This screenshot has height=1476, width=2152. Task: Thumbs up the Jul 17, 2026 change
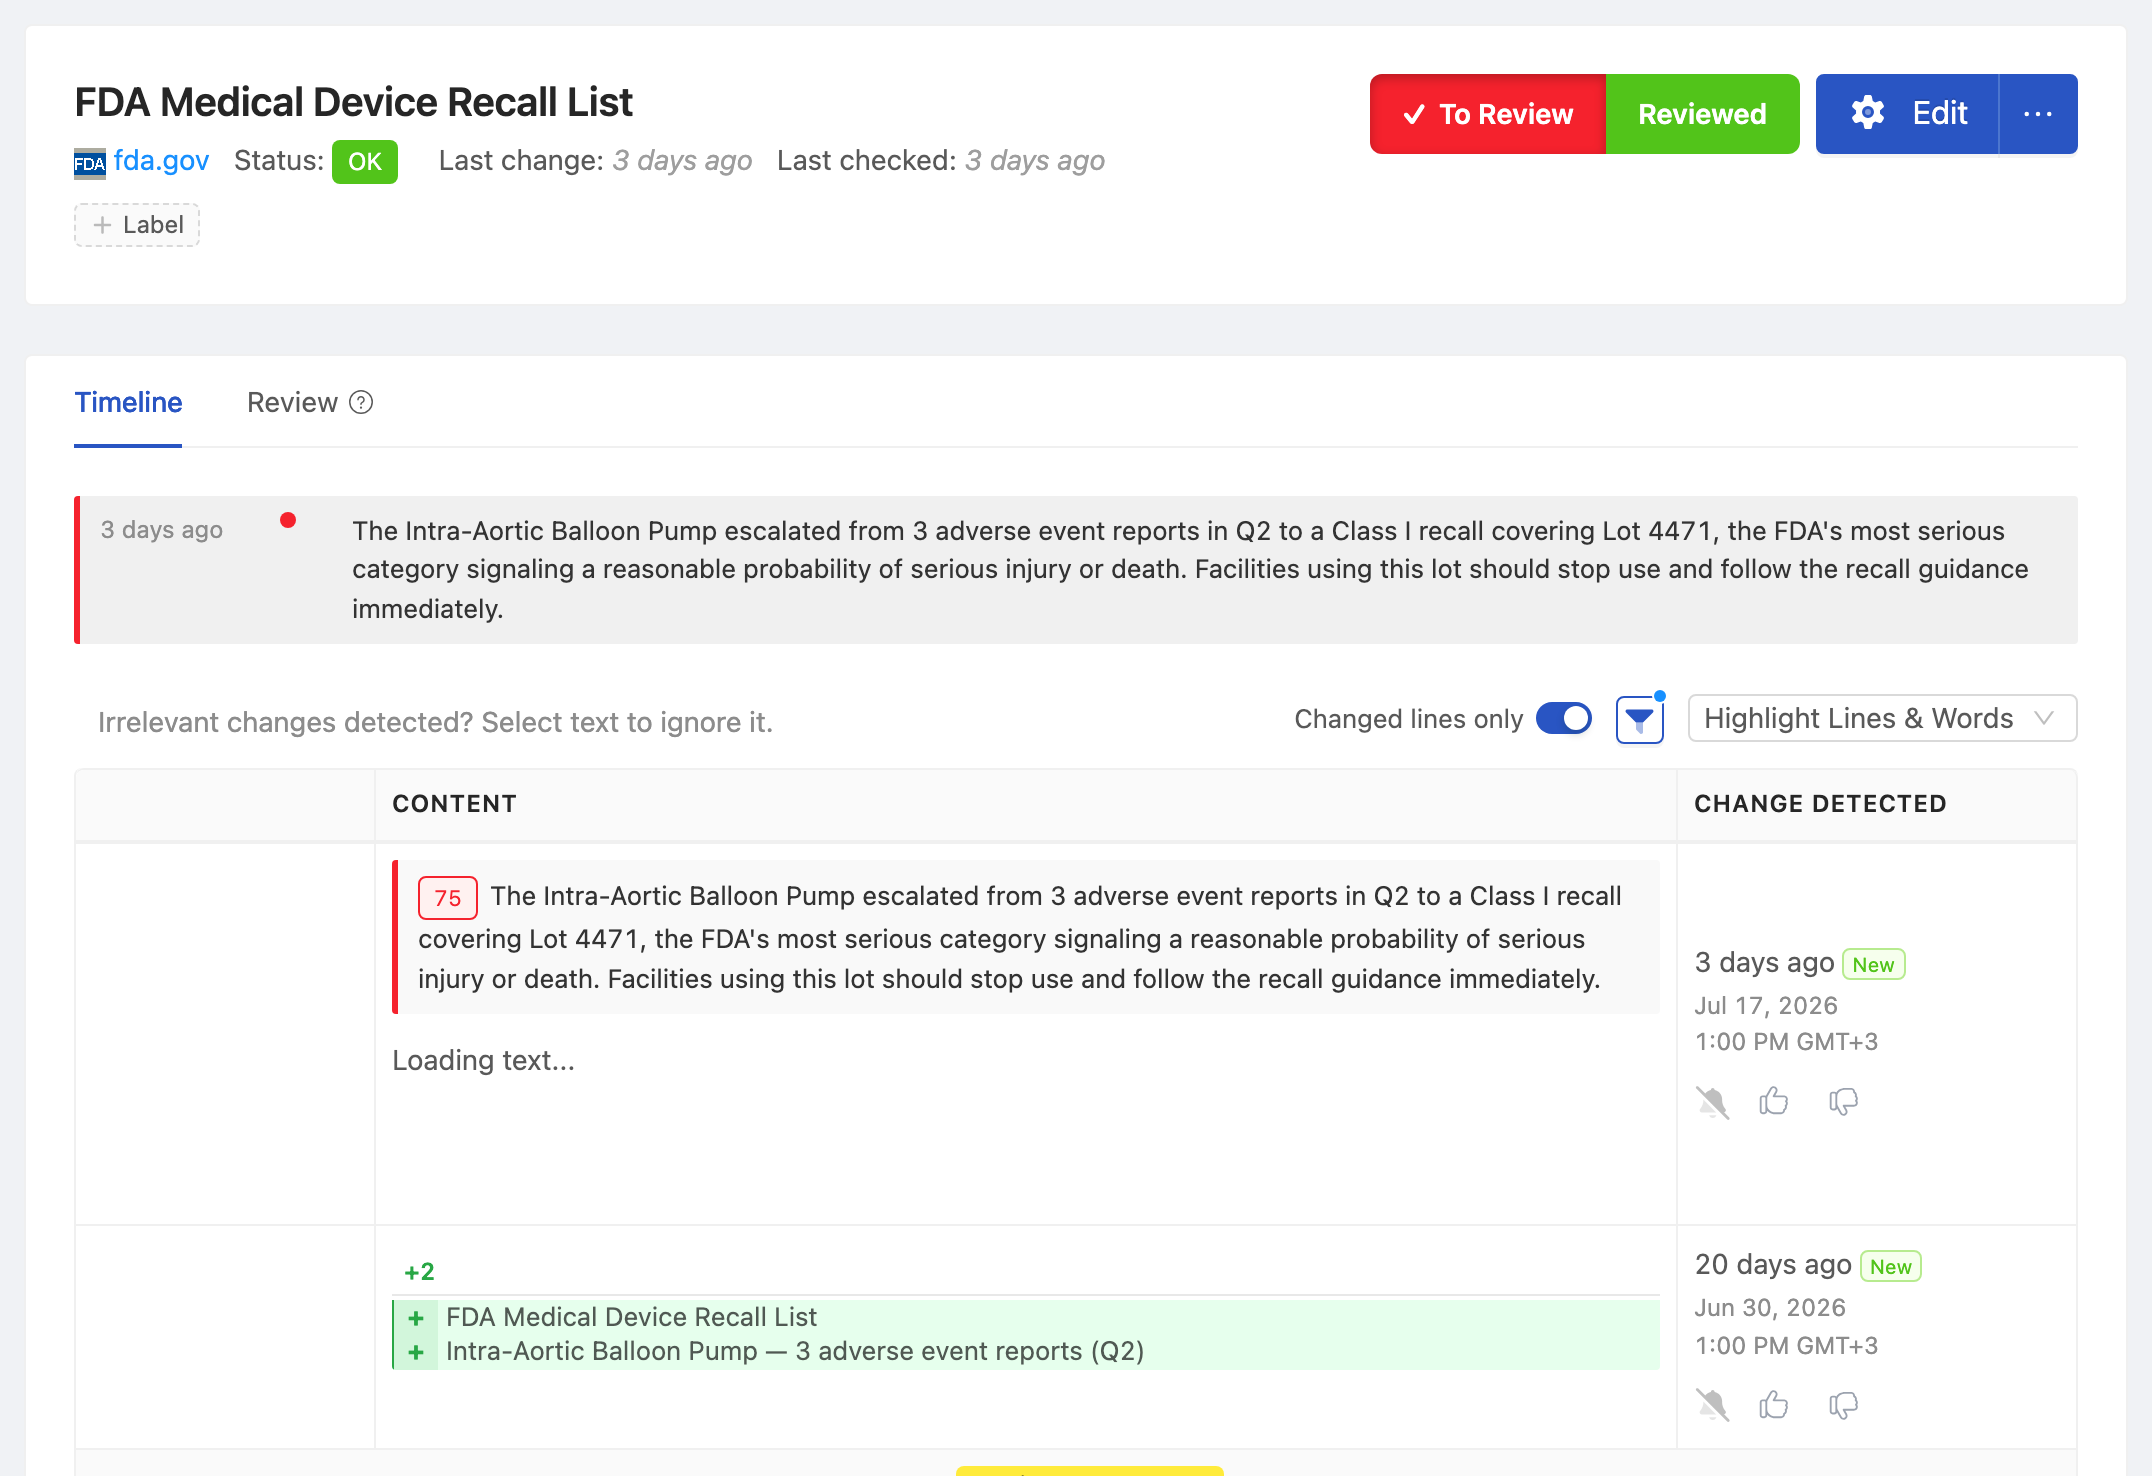(1774, 1101)
